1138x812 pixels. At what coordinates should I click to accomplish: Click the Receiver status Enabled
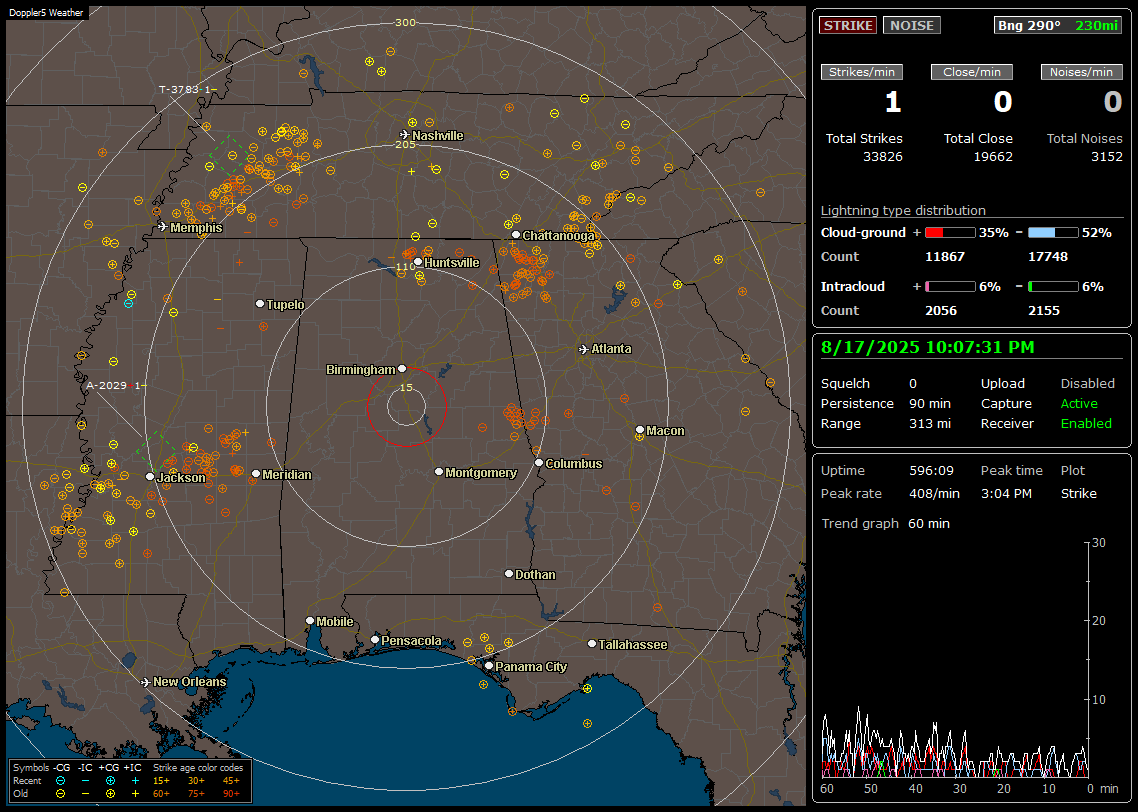pyautogui.click(x=1086, y=424)
